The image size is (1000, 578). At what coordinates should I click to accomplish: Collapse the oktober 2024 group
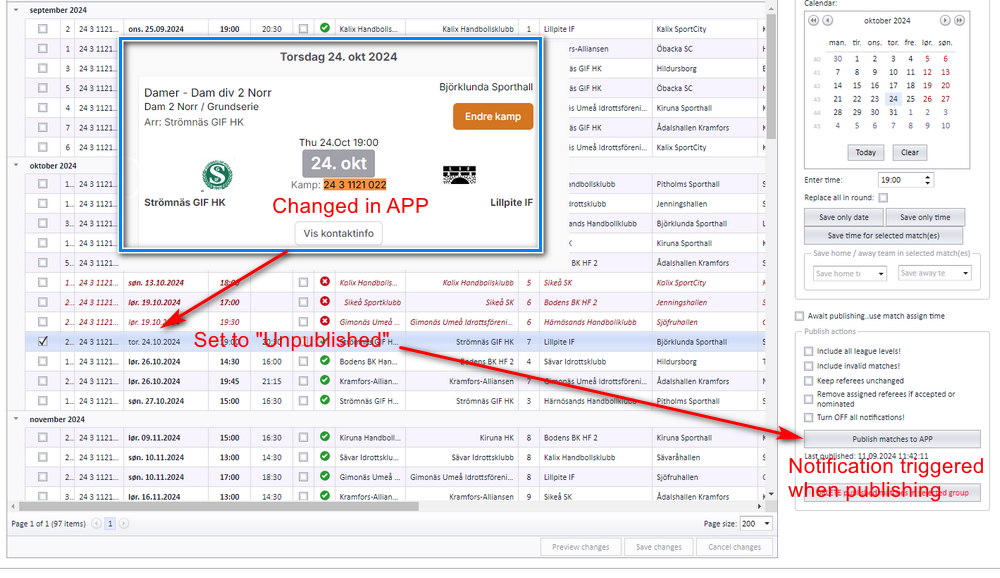click(16, 165)
